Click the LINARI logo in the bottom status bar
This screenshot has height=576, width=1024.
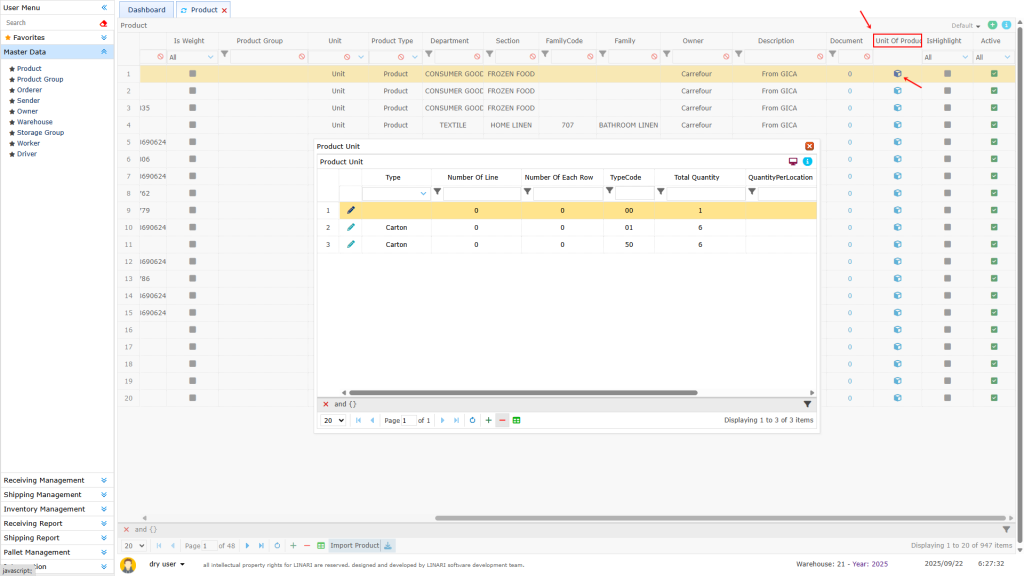click(x=128, y=564)
